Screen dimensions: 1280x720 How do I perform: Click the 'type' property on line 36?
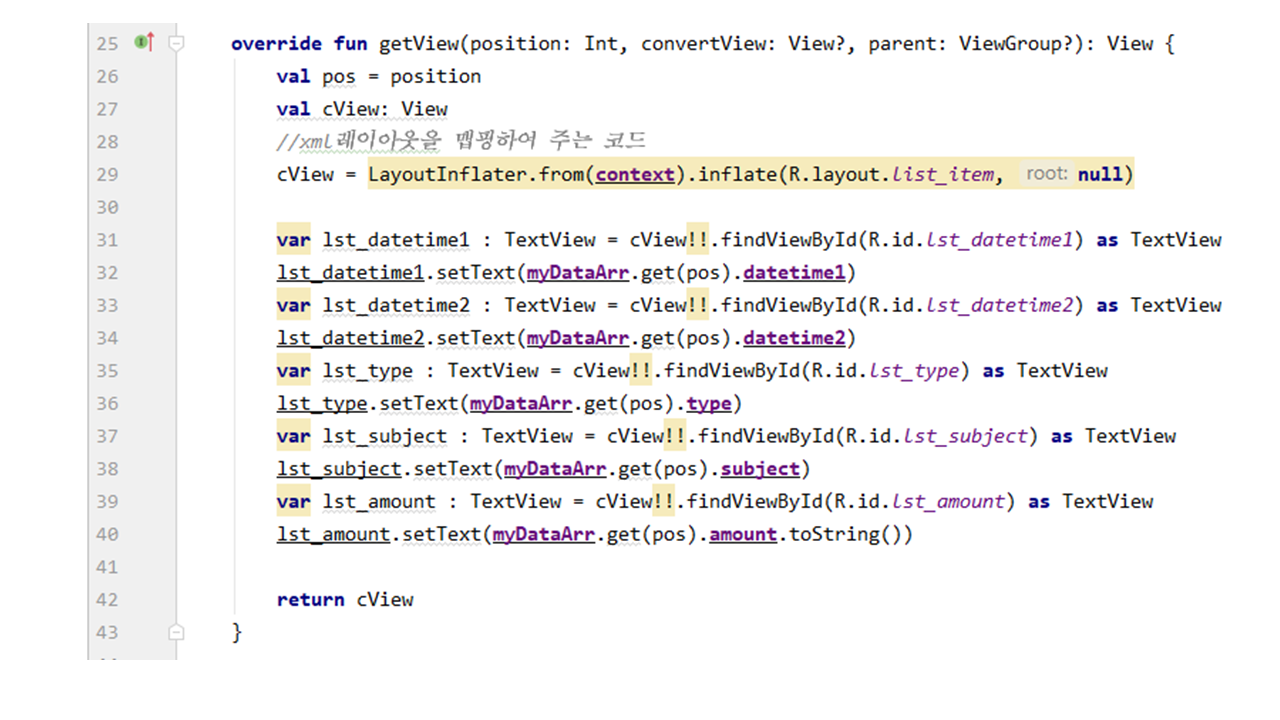[x=709, y=404]
